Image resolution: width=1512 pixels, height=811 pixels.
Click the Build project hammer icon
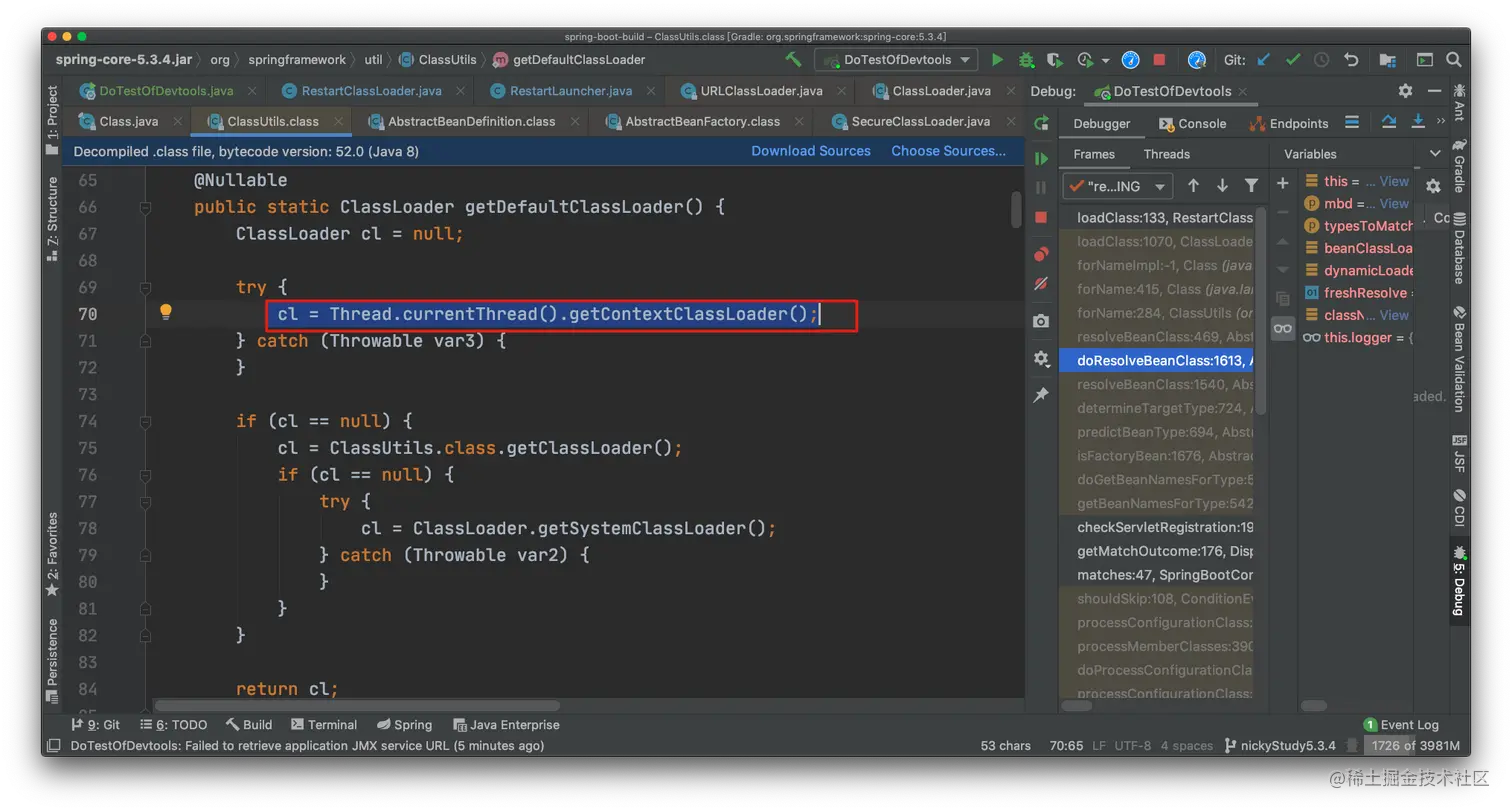tap(793, 60)
